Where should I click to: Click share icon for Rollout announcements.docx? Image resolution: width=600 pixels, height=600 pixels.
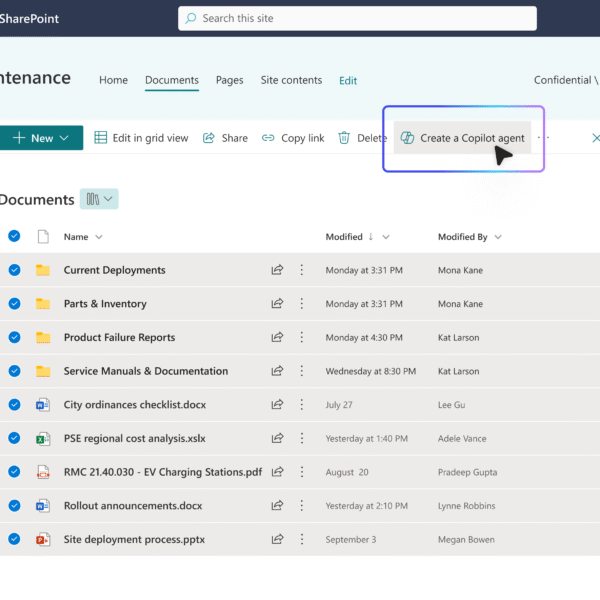click(277, 505)
